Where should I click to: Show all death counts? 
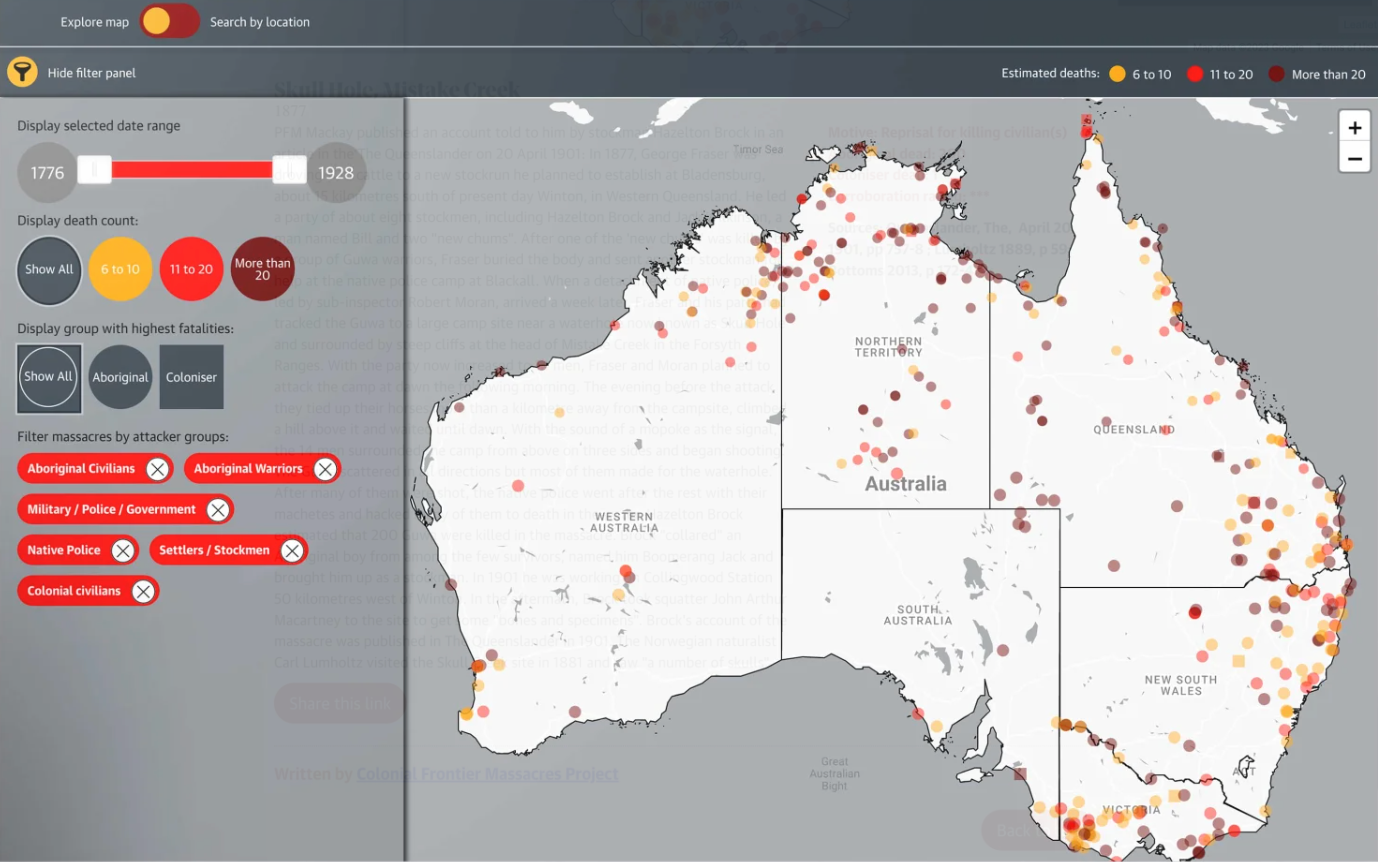click(49, 270)
